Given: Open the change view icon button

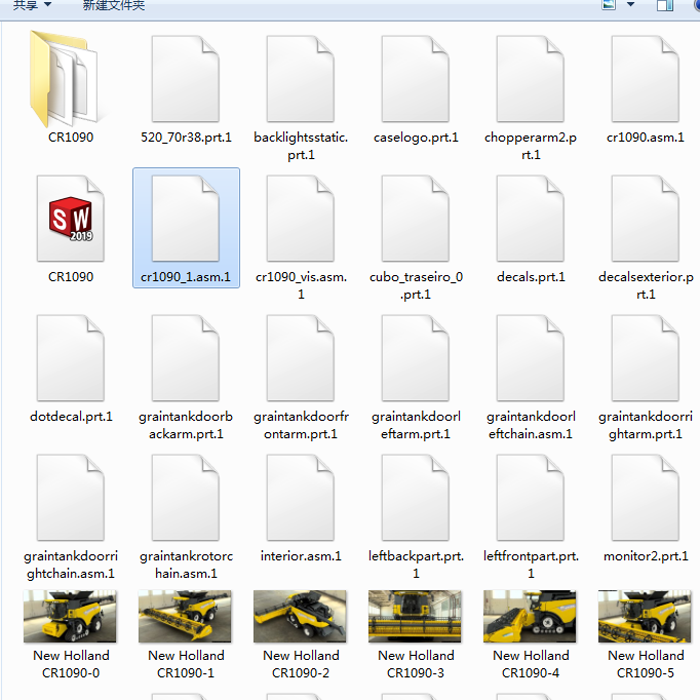Looking at the screenshot, I should tap(609, 5).
